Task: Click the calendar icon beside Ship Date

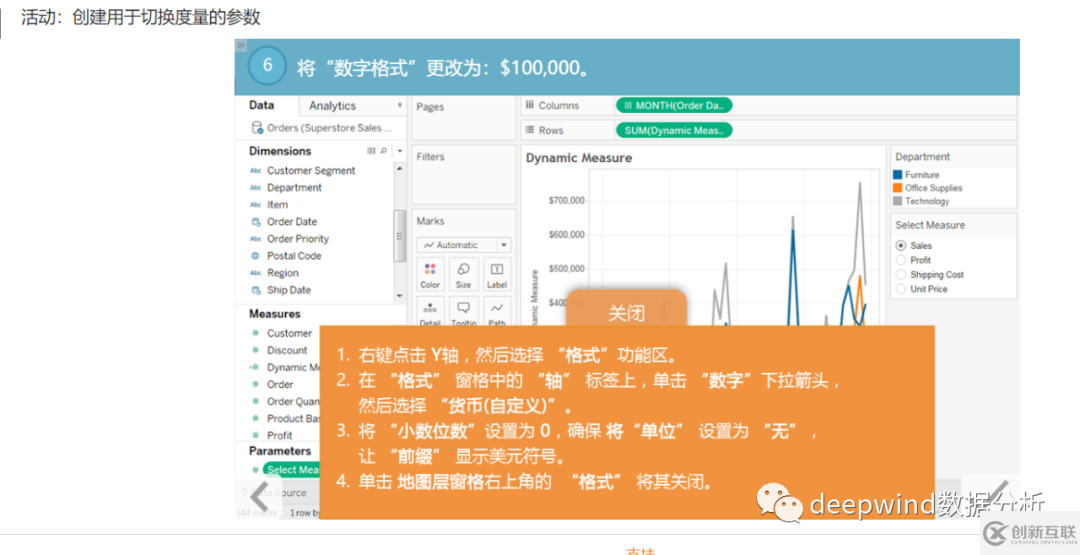Action: [x=256, y=290]
